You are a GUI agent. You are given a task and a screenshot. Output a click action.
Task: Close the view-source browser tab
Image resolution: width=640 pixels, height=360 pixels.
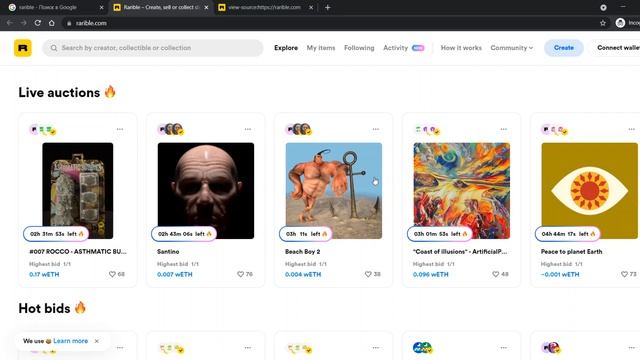click(x=311, y=7)
